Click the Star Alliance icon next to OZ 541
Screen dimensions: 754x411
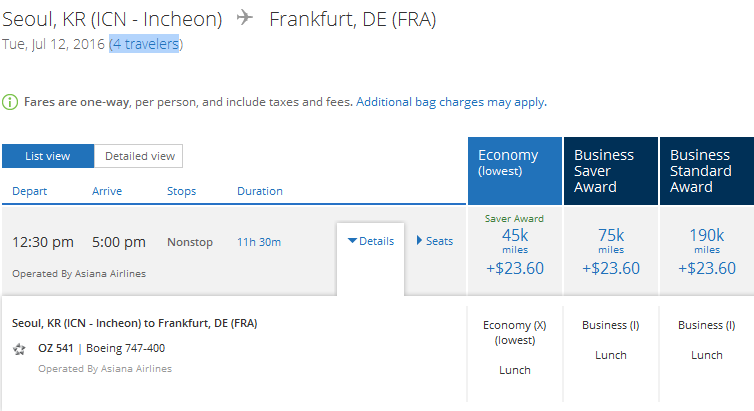20,349
